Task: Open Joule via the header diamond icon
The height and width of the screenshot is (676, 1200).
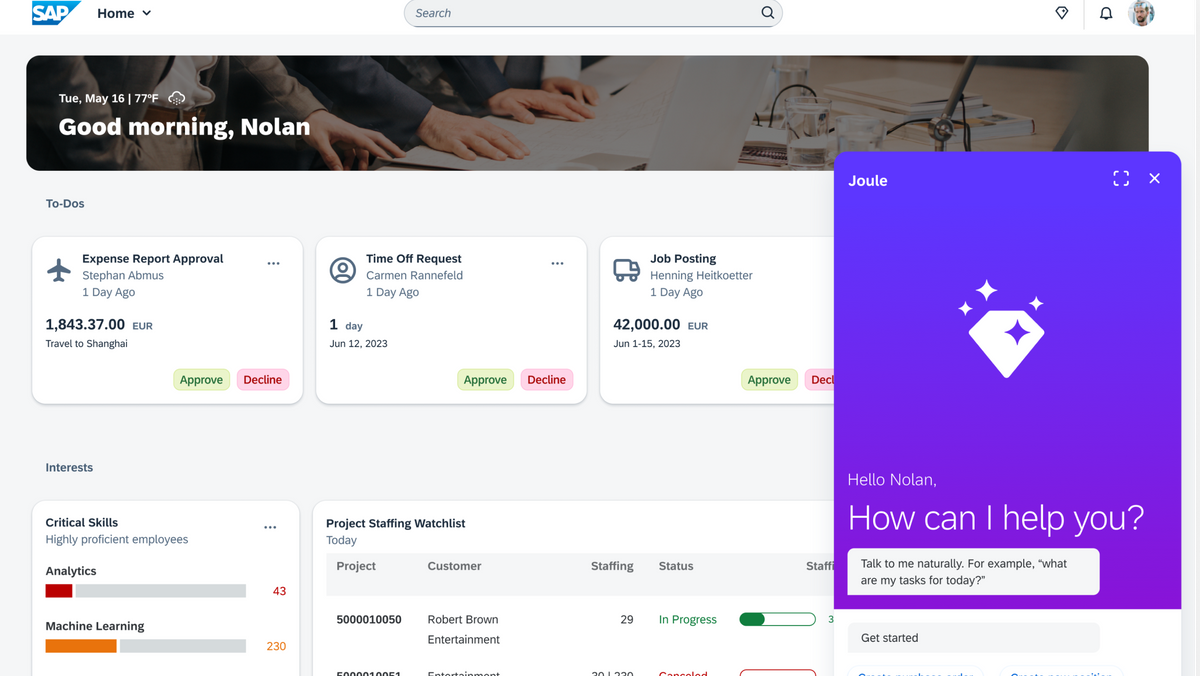Action: [1062, 13]
